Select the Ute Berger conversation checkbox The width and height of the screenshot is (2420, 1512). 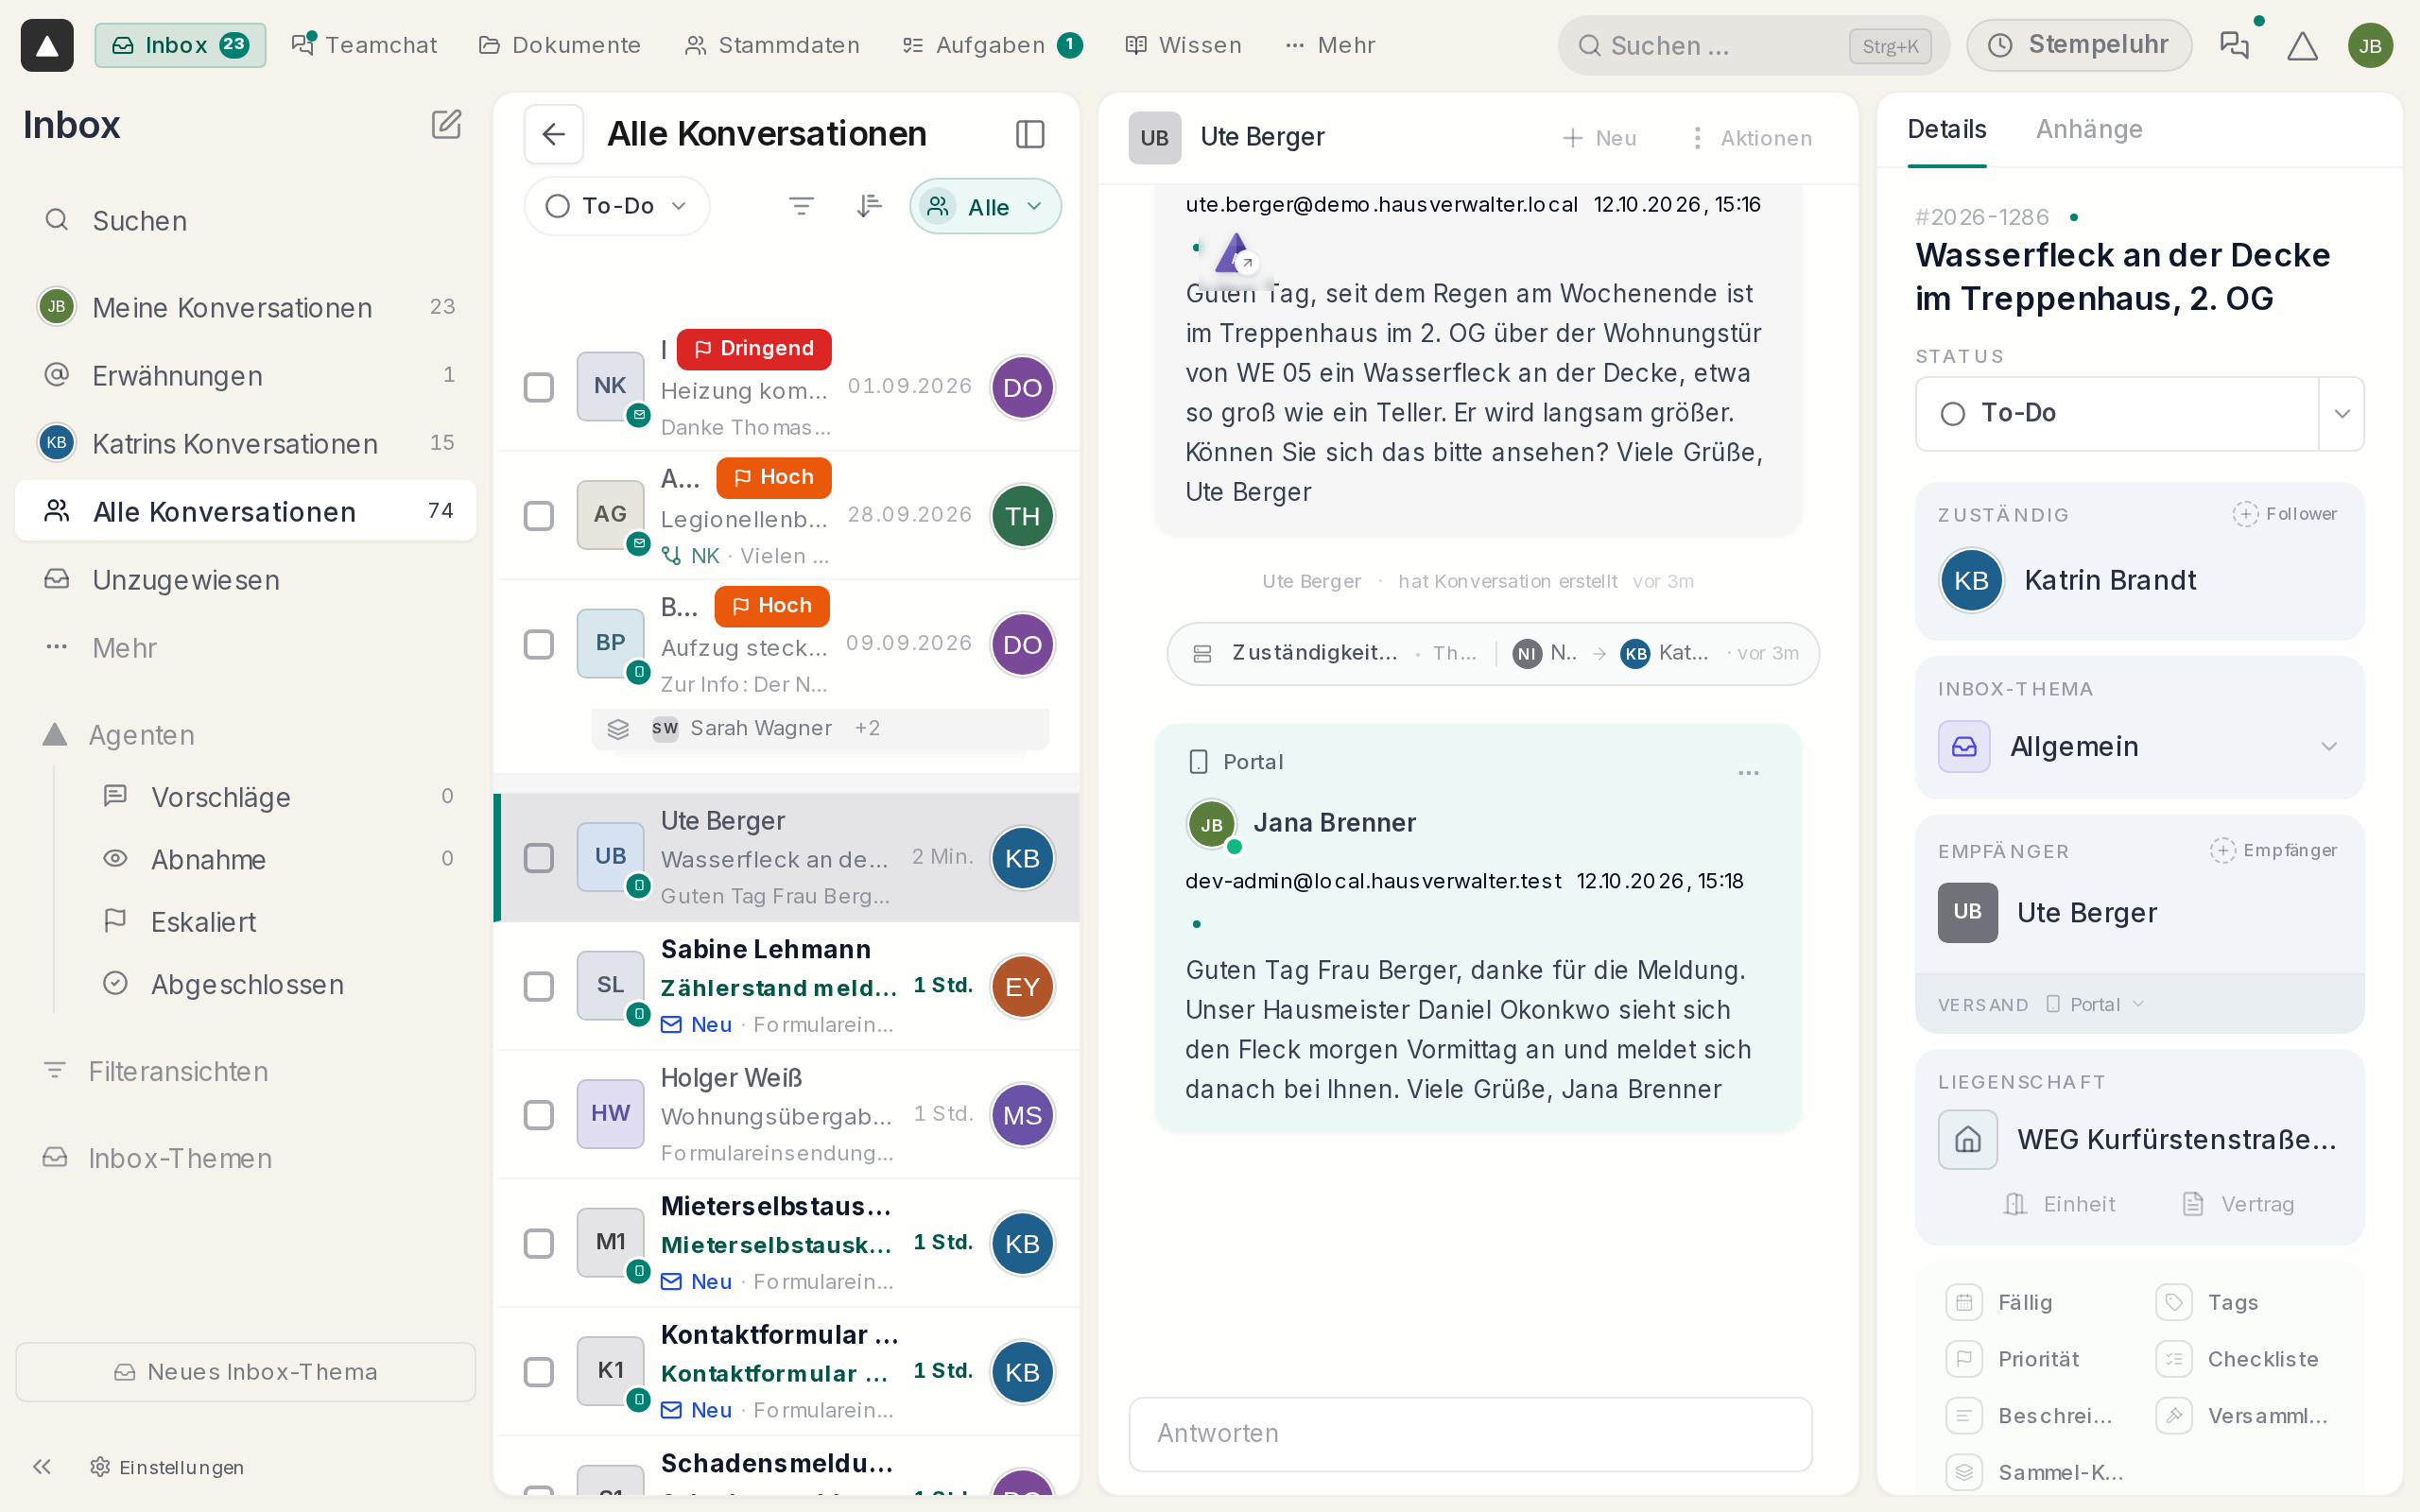[x=539, y=858]
